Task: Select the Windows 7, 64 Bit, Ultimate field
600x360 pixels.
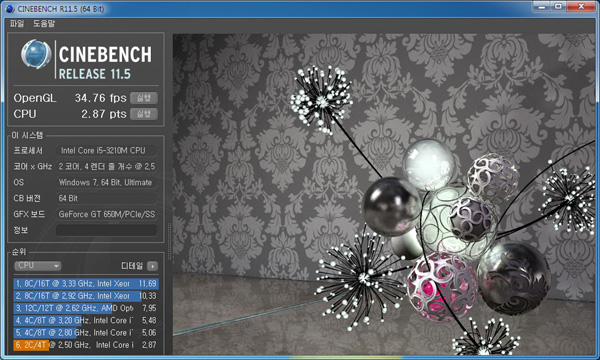Action: click(106, 182)
